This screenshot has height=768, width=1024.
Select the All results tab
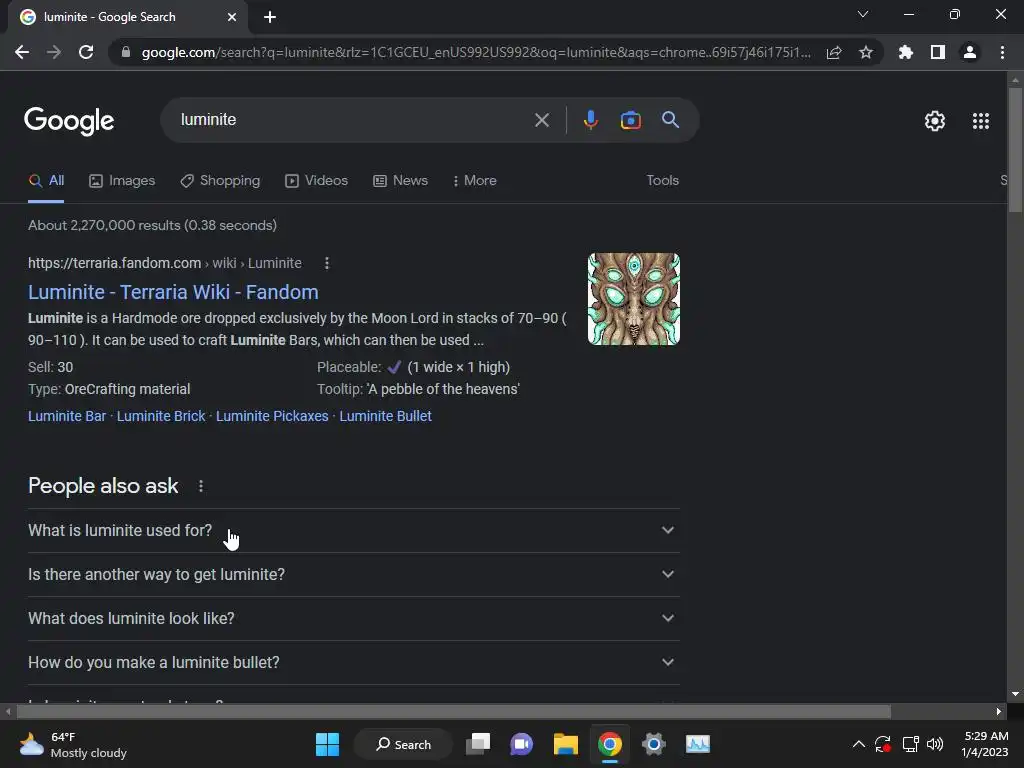point(46,181)
